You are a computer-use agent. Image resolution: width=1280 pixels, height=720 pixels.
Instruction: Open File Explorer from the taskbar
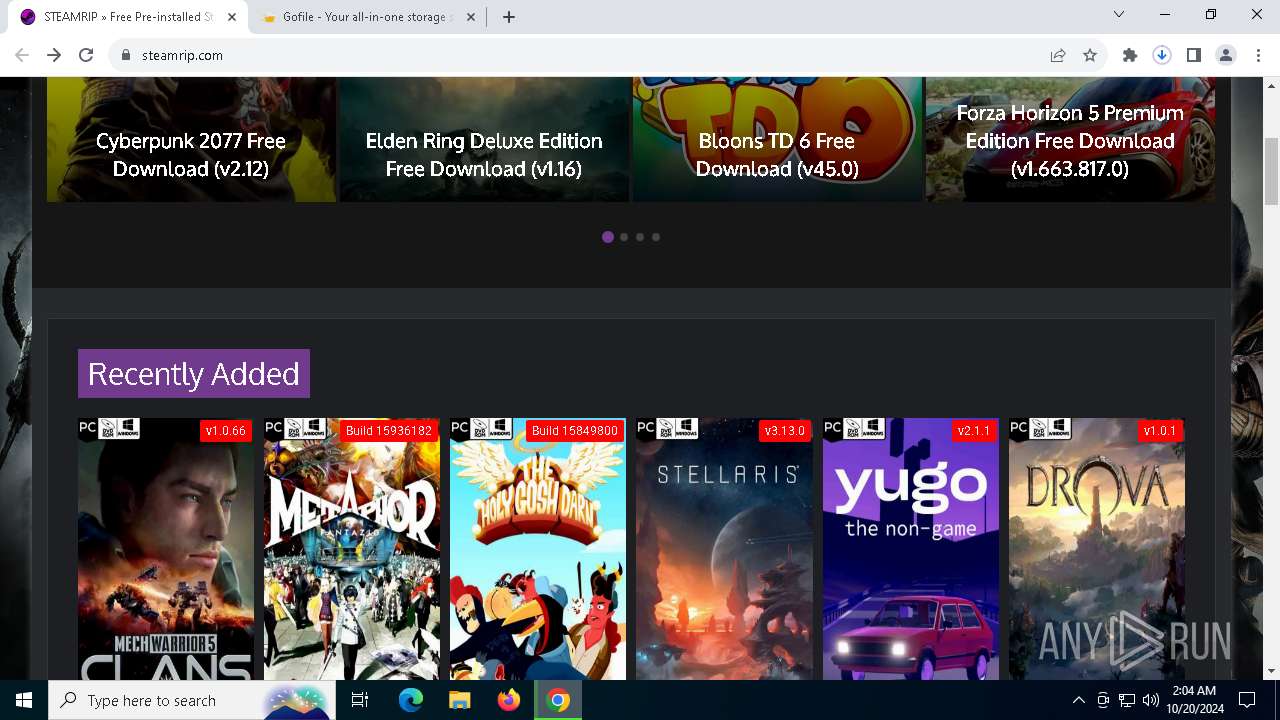point(460,700)
